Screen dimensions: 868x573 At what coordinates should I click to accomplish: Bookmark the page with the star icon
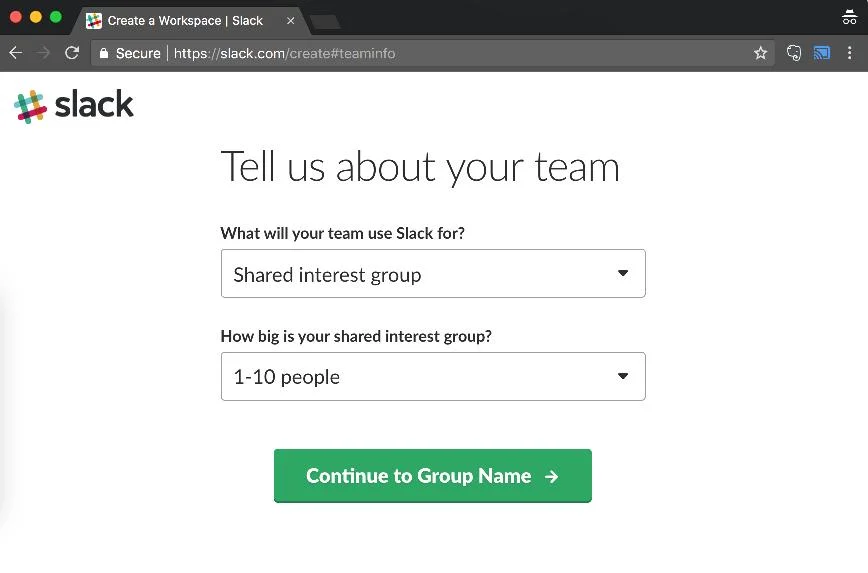pos(761,53)
